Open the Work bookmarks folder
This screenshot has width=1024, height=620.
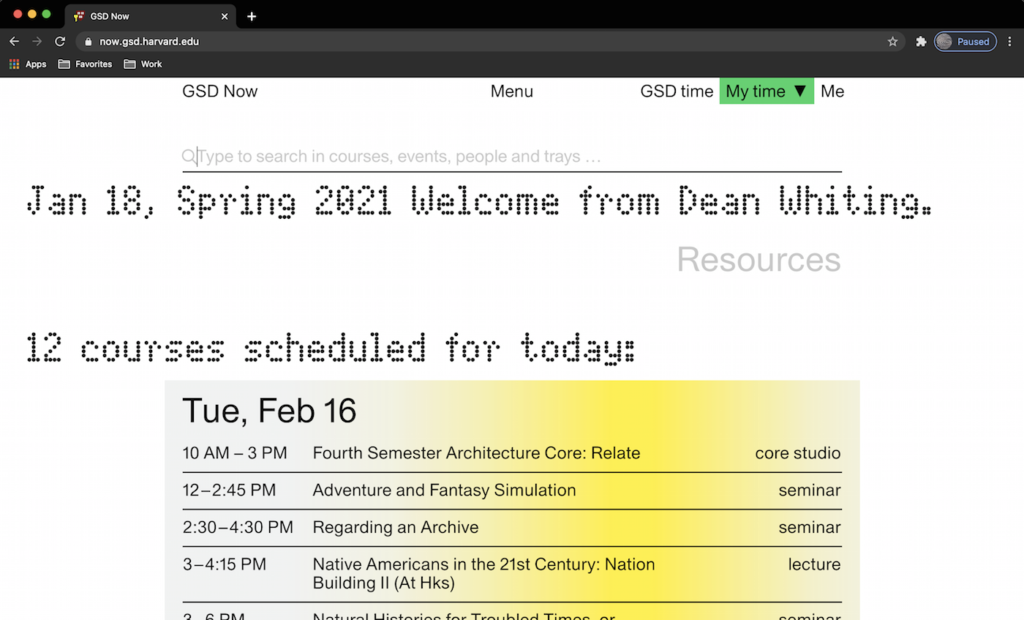pyautogui.click(x=143, y=64)
